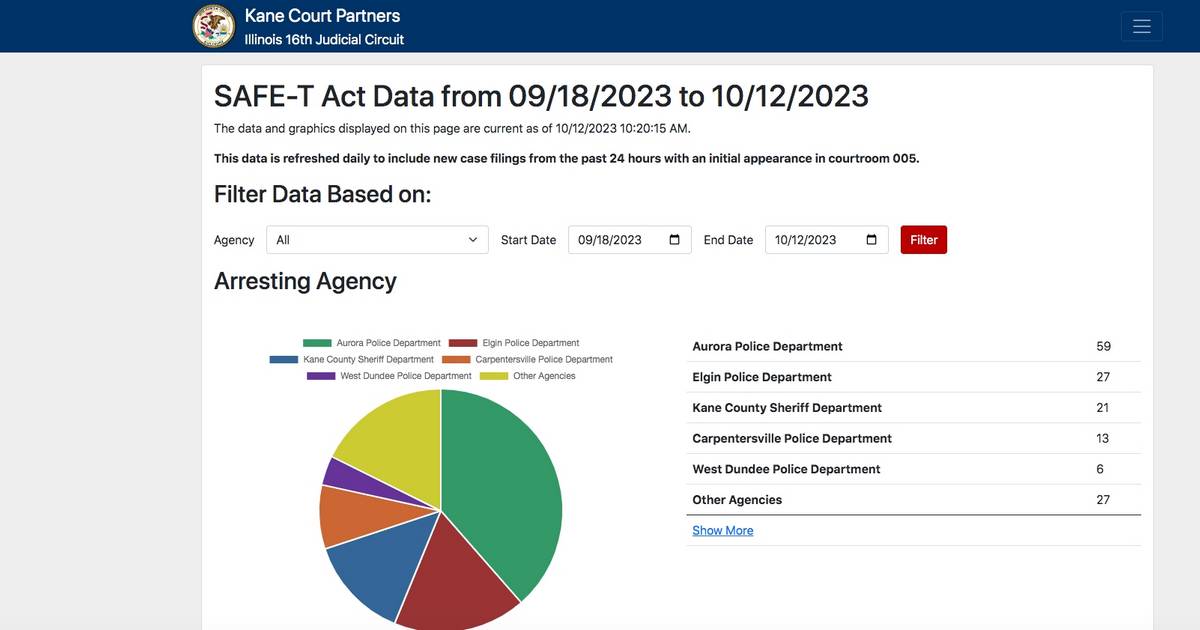The width and height of the screenshot is (1200, 630).
Task: Click the red Filter button
Action: click(924, 240)
